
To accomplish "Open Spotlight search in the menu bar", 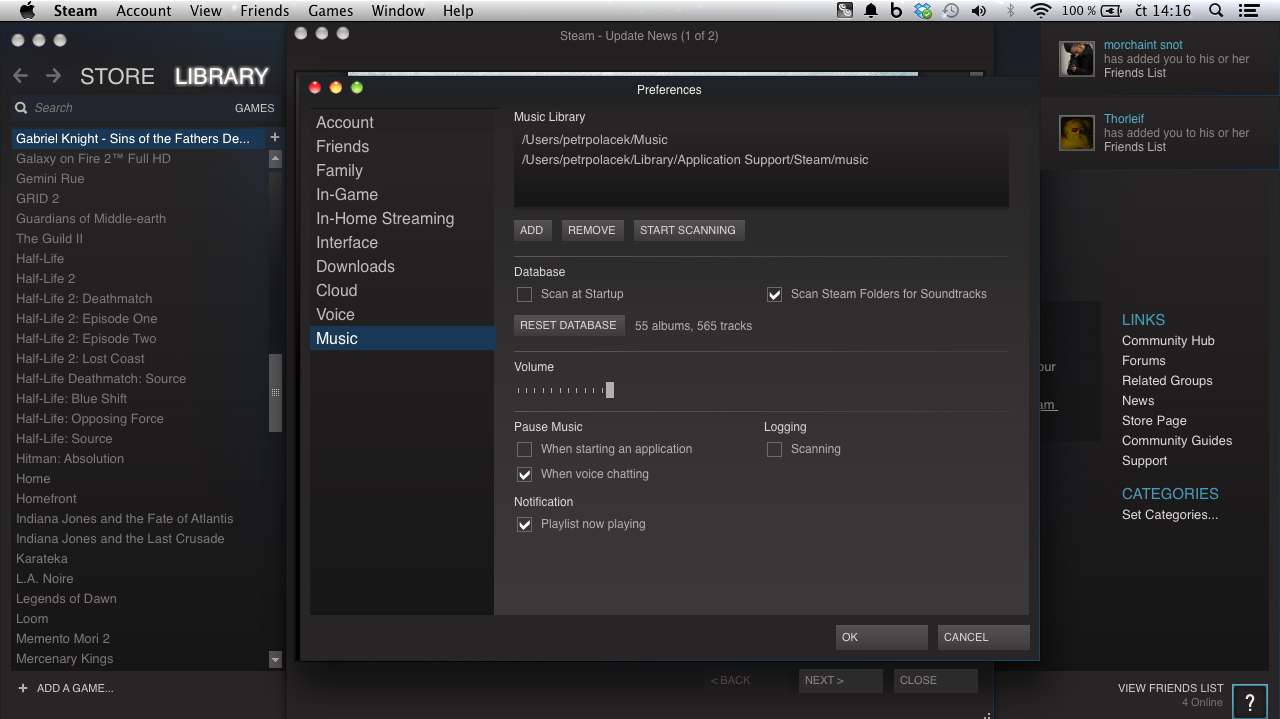I will point(1216,11).
